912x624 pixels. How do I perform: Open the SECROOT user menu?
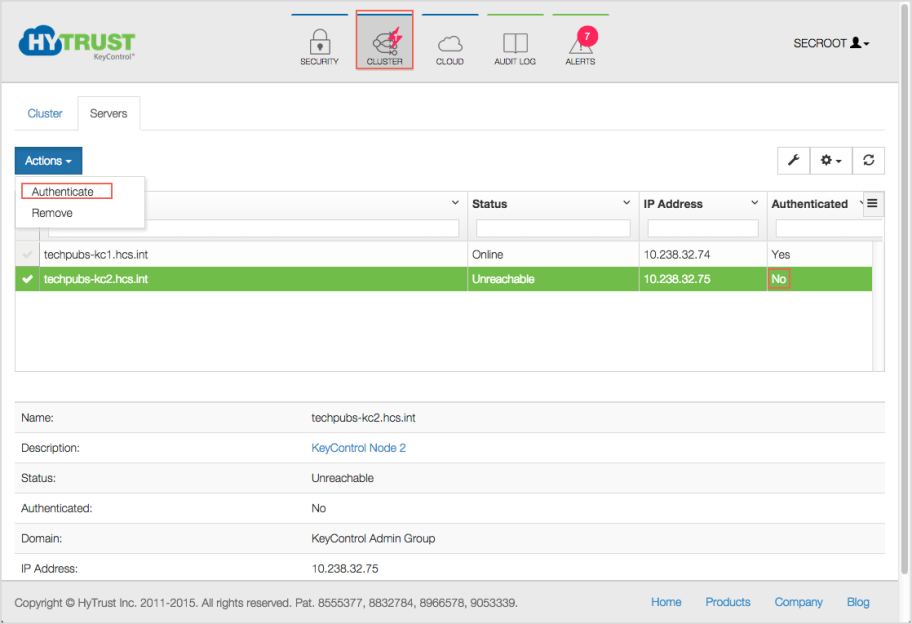(831, 43)
